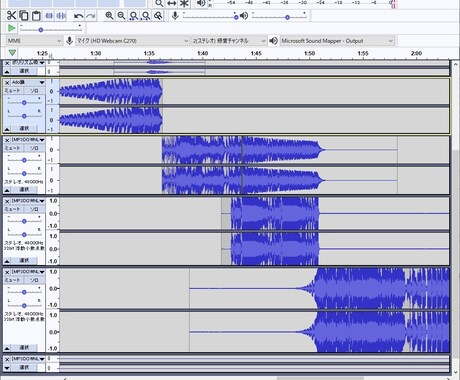Undo the last edit action
This screenshot has width=460, height=380.
[x=79, y=16]
